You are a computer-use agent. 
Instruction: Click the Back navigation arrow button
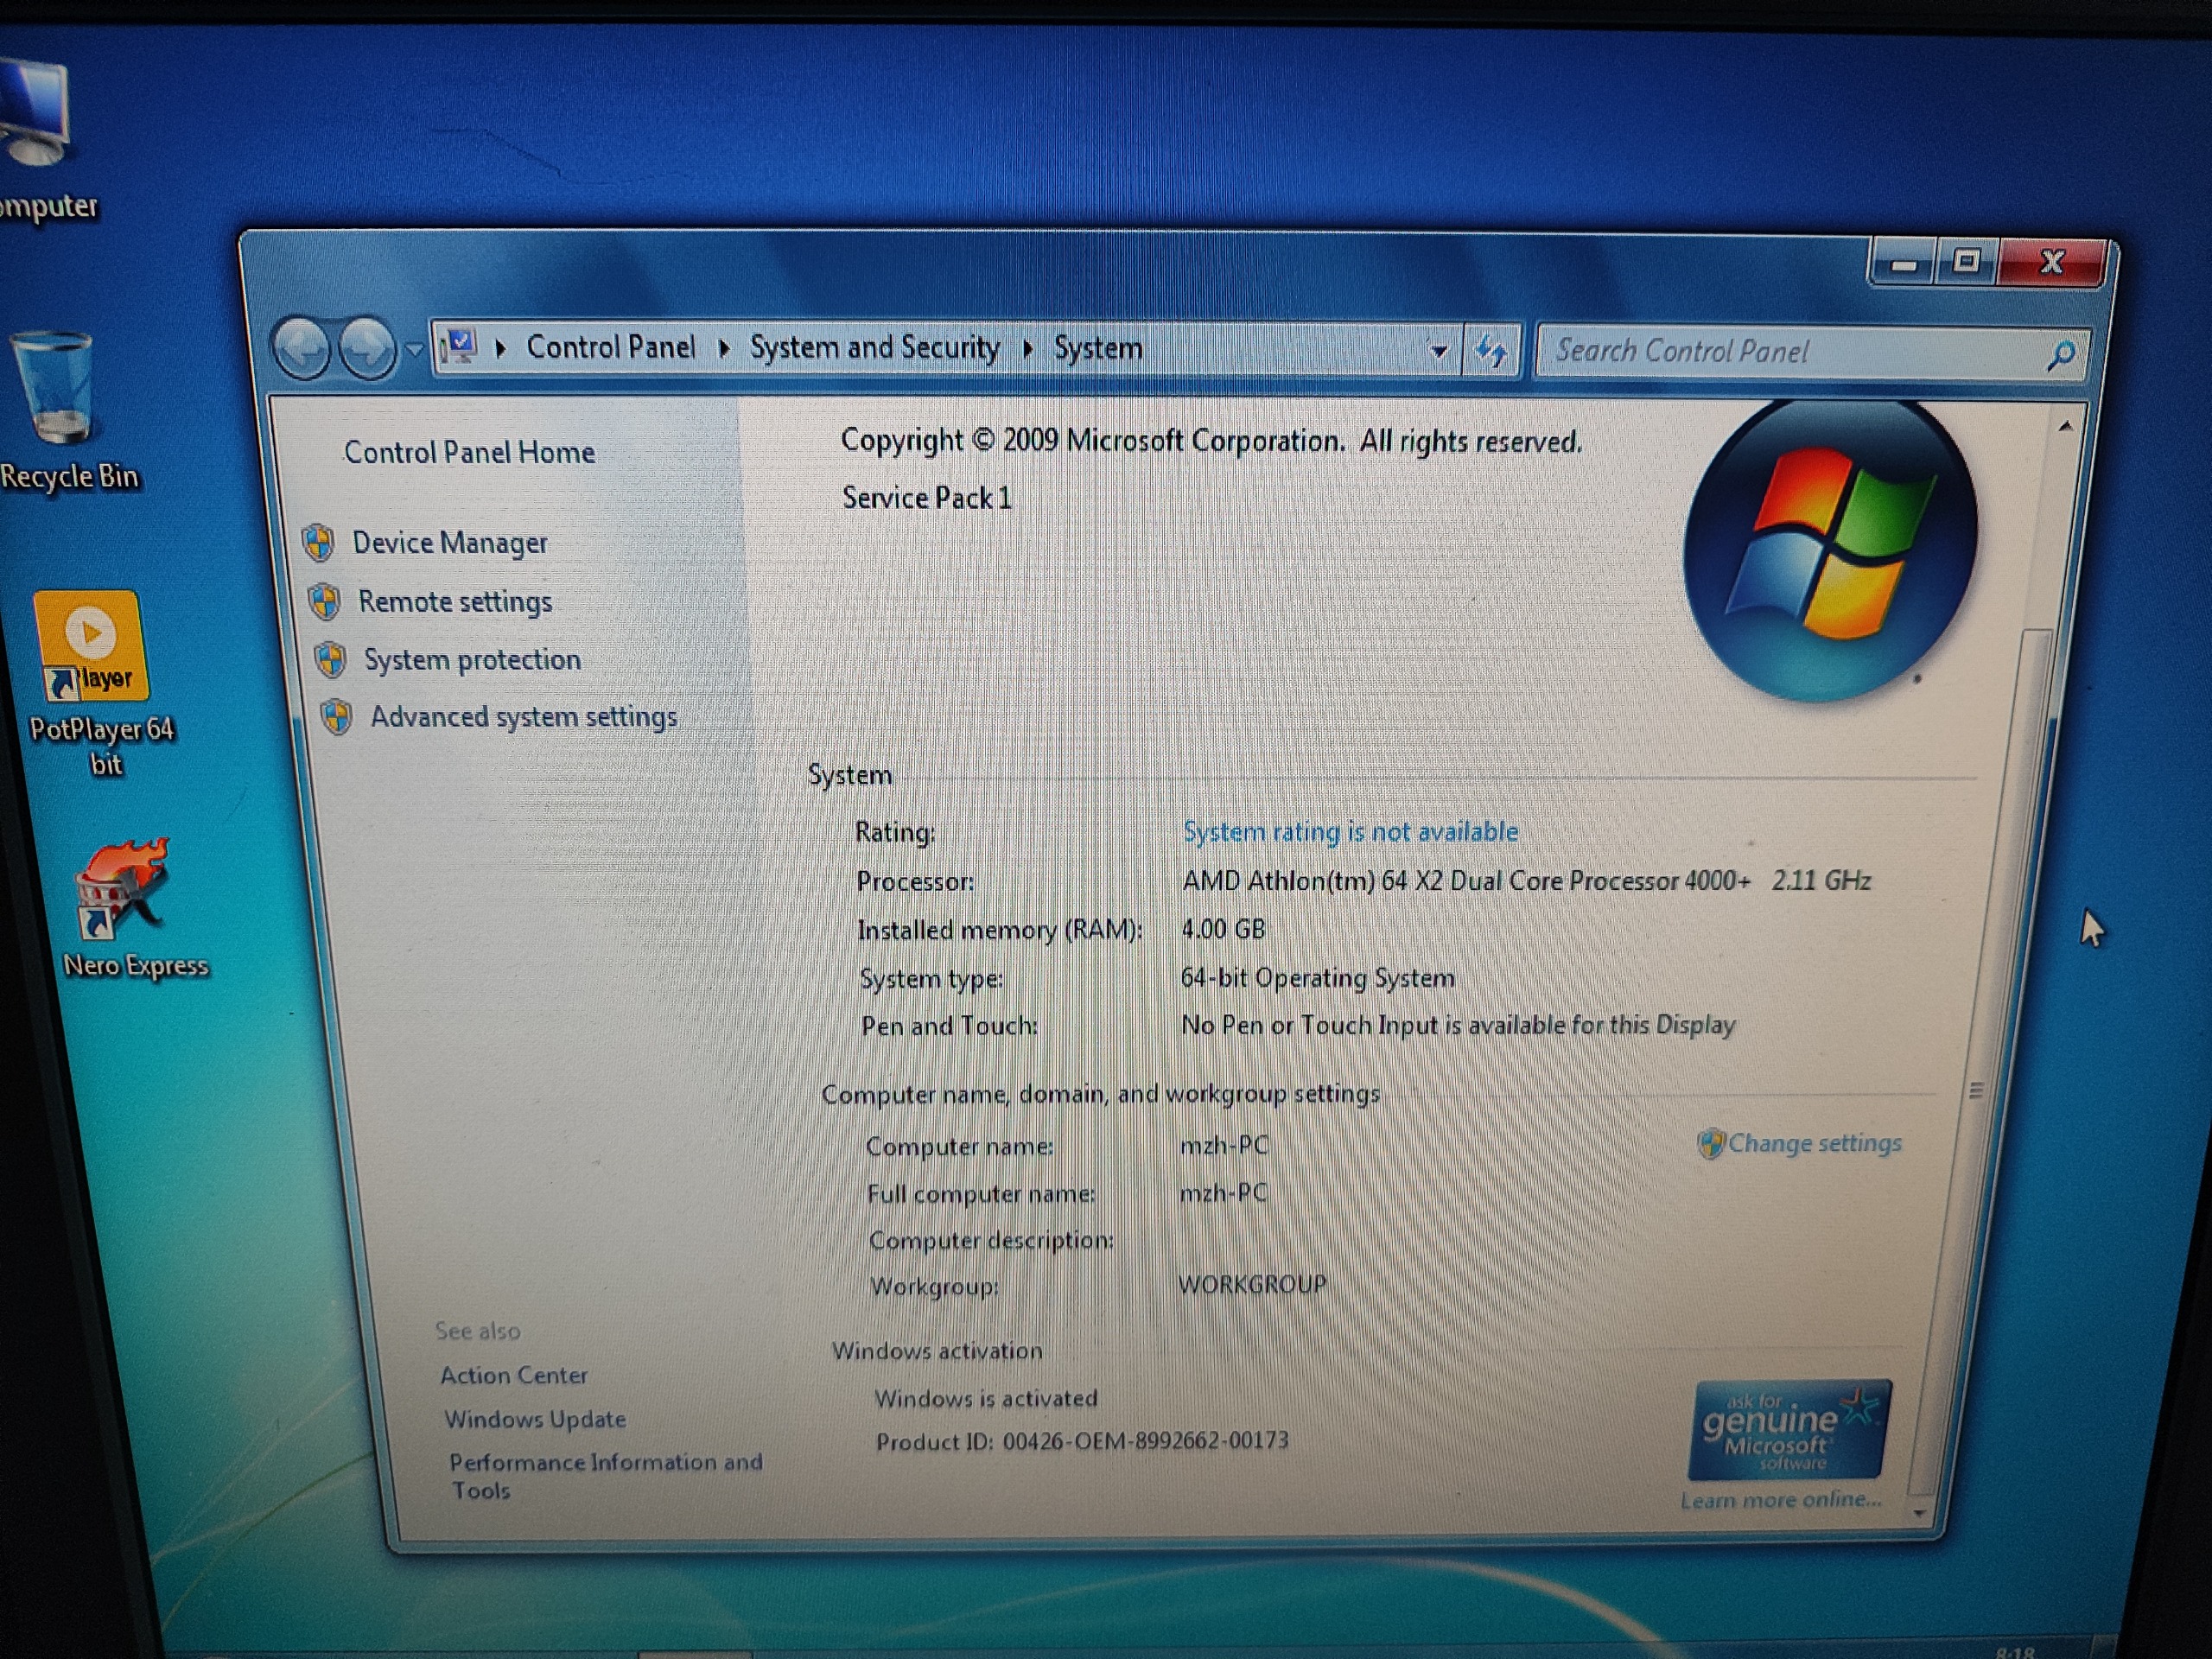[x=302, y=349]
